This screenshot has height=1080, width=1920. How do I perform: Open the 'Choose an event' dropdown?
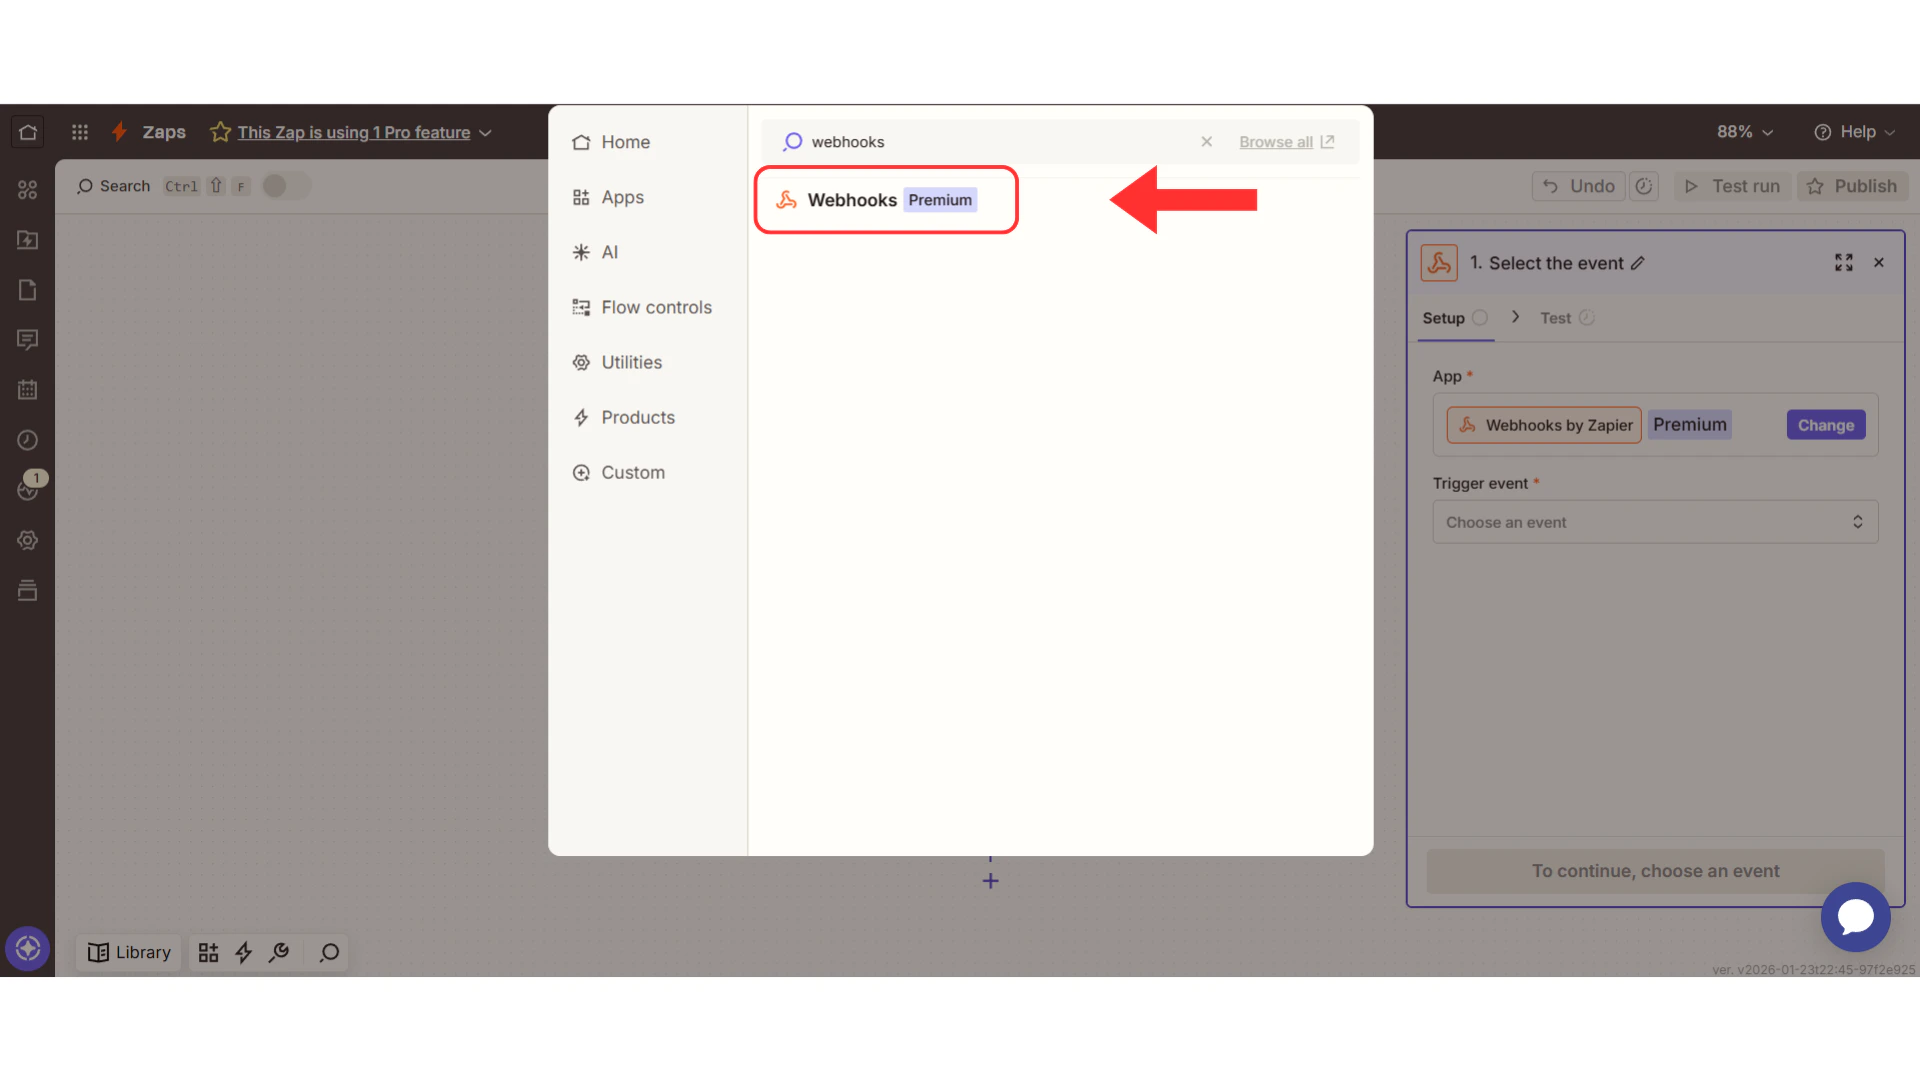(x=1654, y=521)
